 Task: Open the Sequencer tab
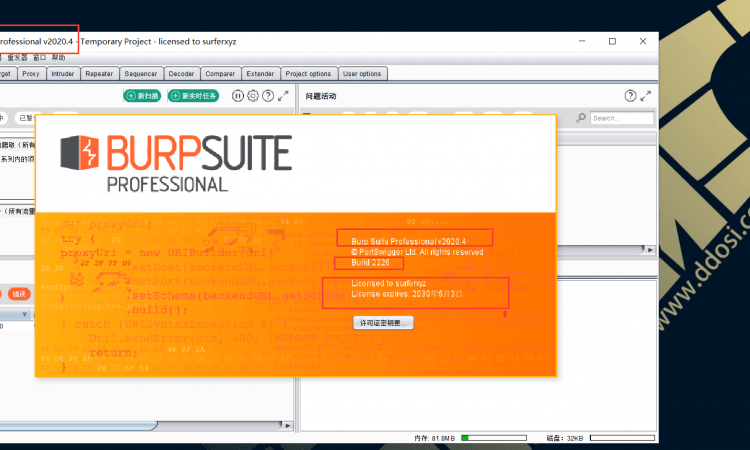click(141, 74)
